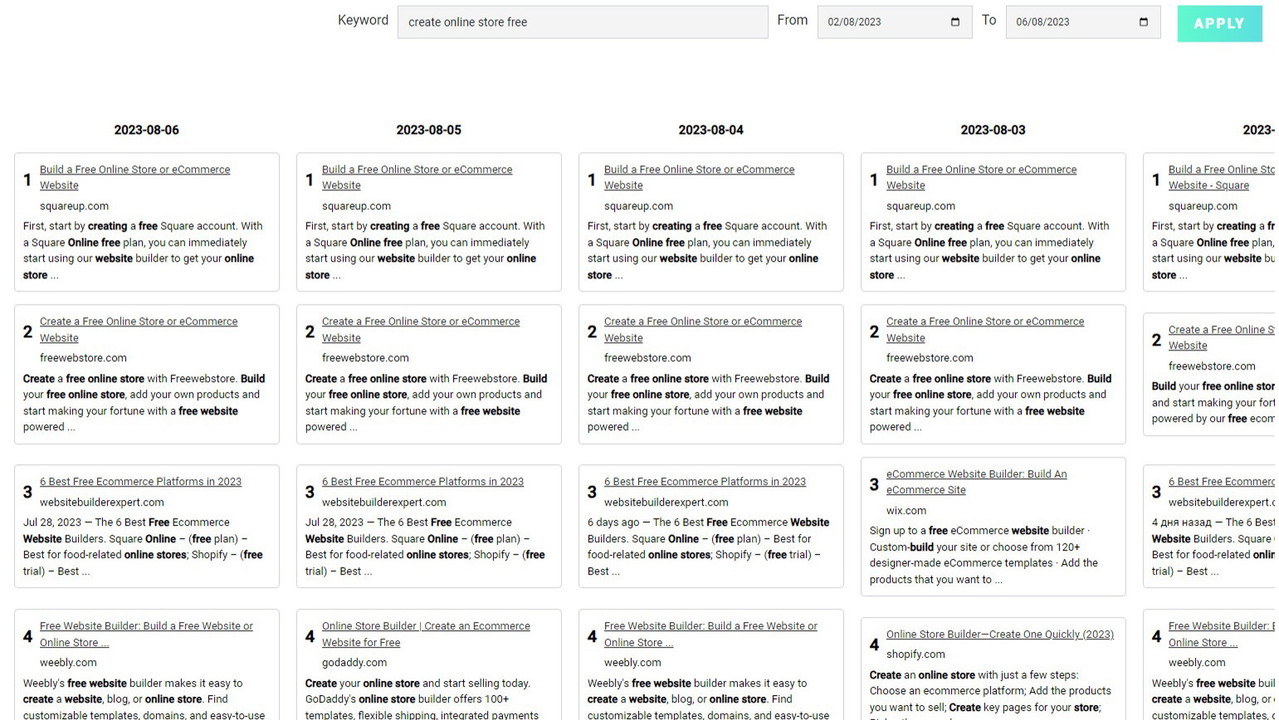Select the 2023-08-03 column header

992,130
